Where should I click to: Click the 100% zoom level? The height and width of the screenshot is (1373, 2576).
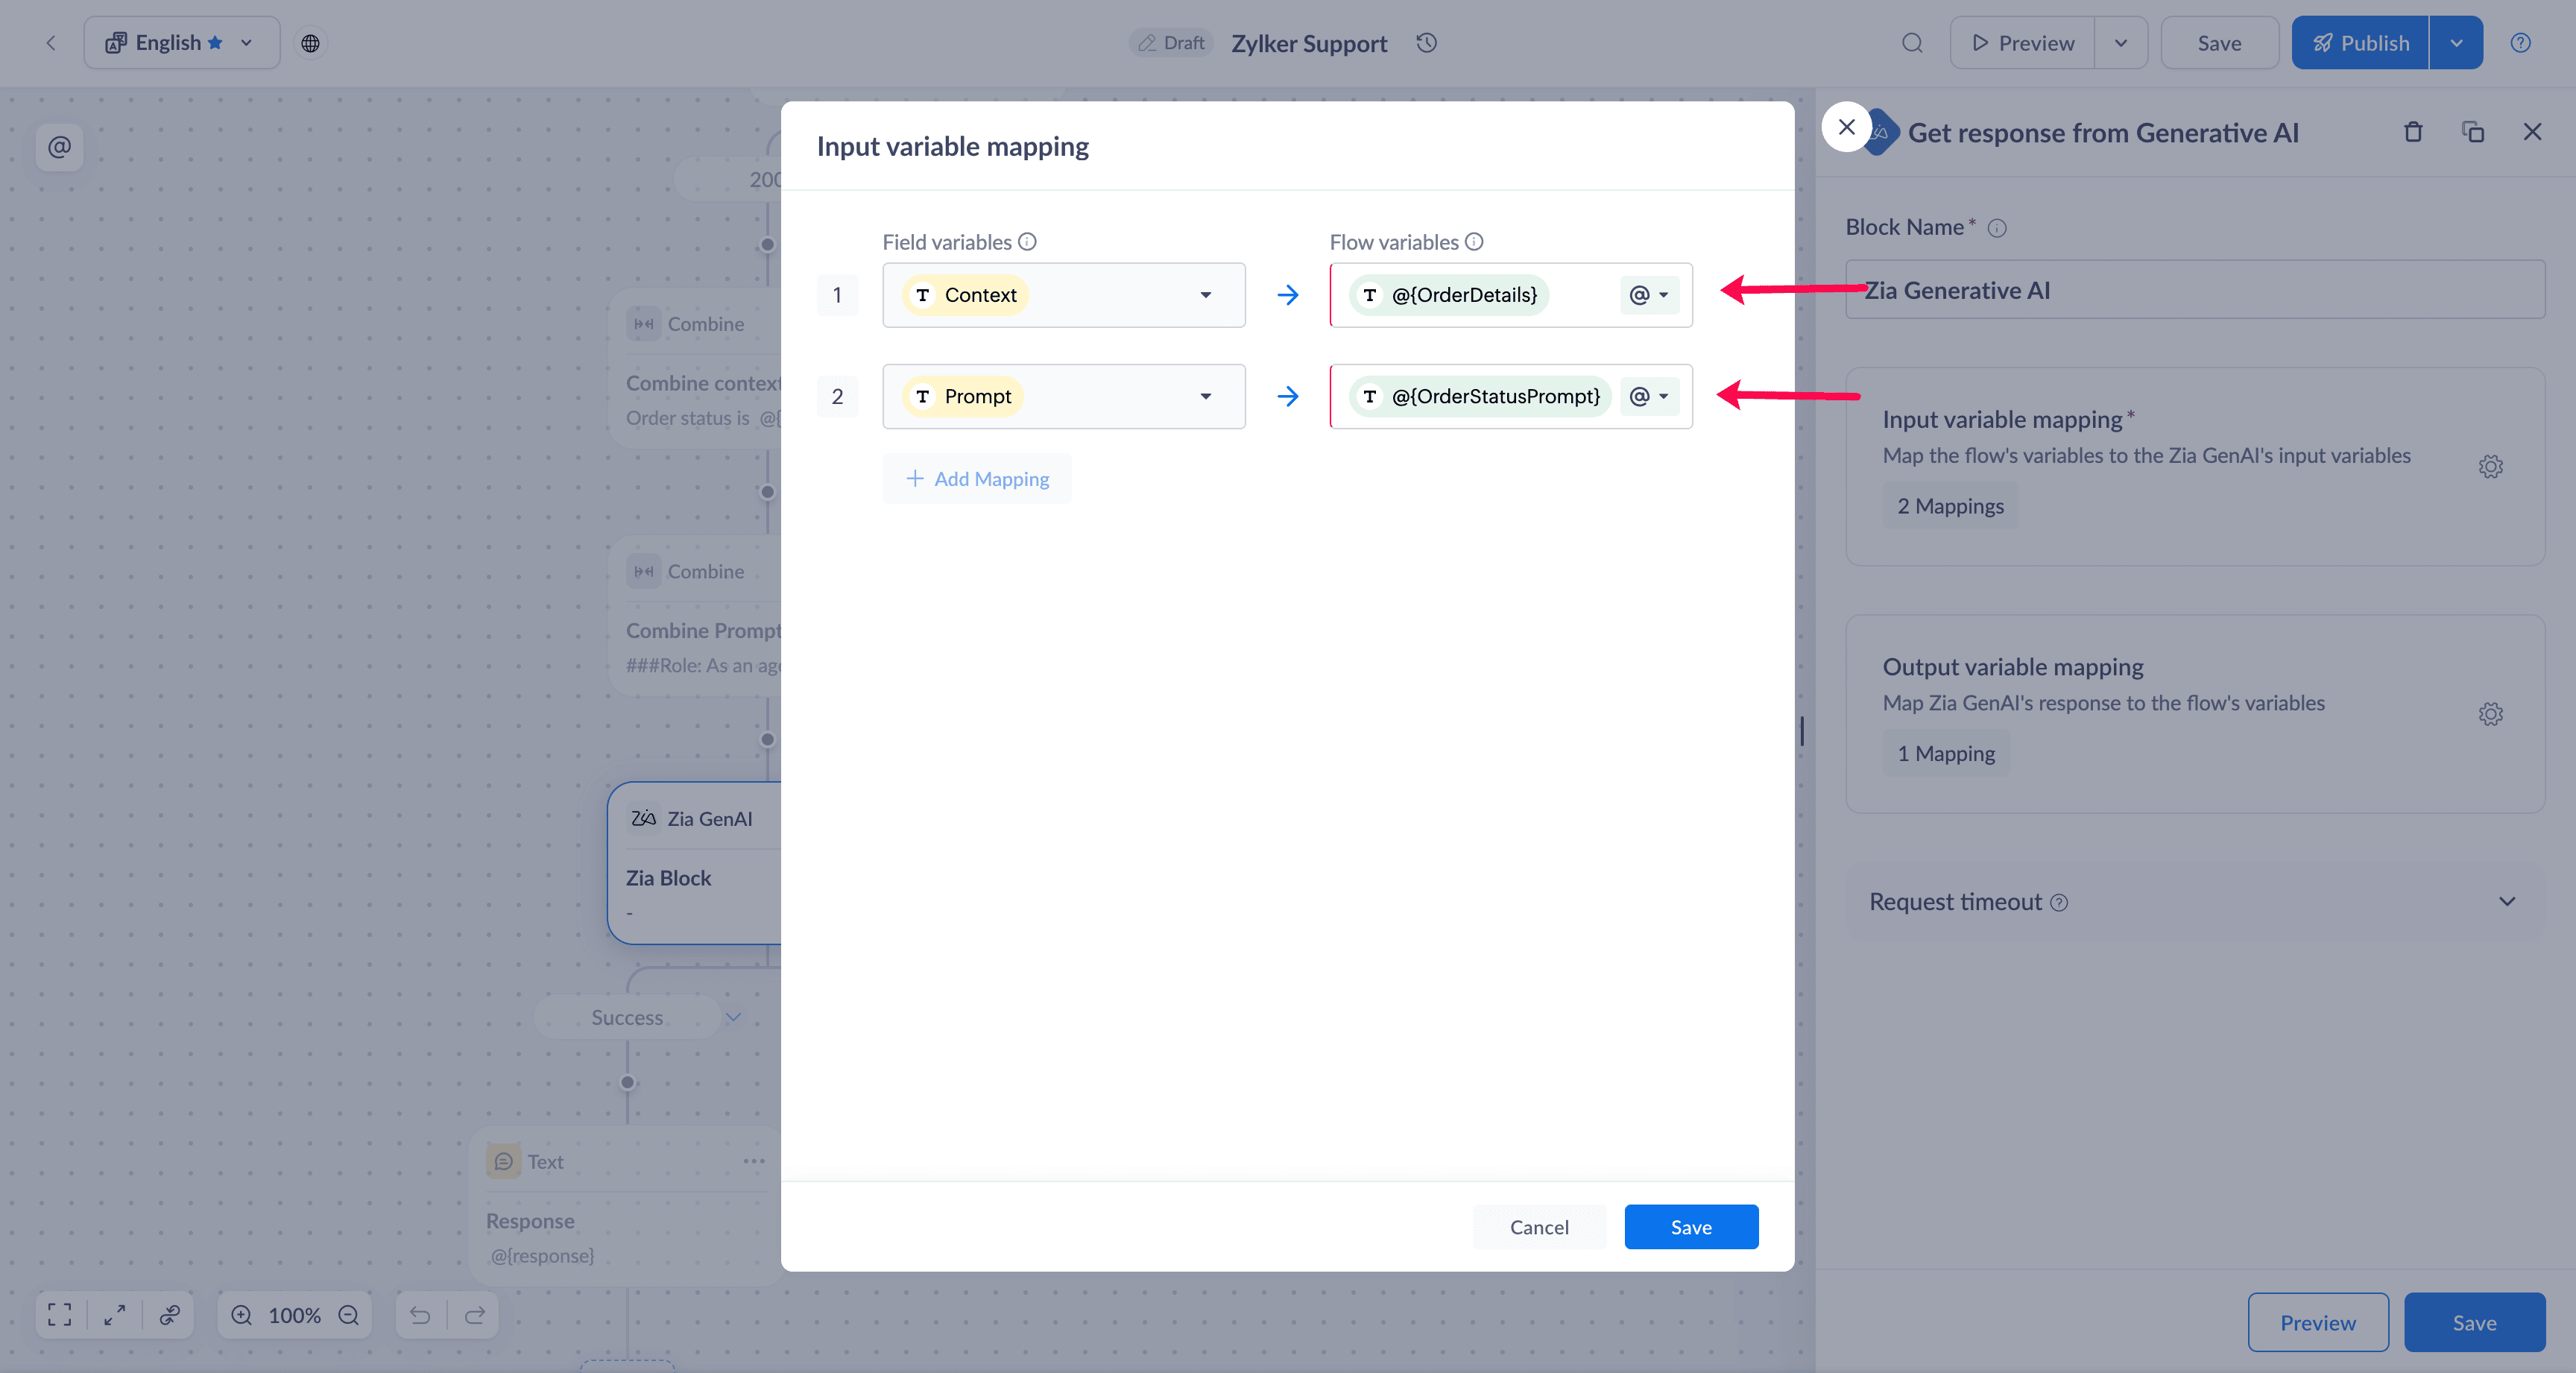pyautogui.click(x=294, y=1315)
